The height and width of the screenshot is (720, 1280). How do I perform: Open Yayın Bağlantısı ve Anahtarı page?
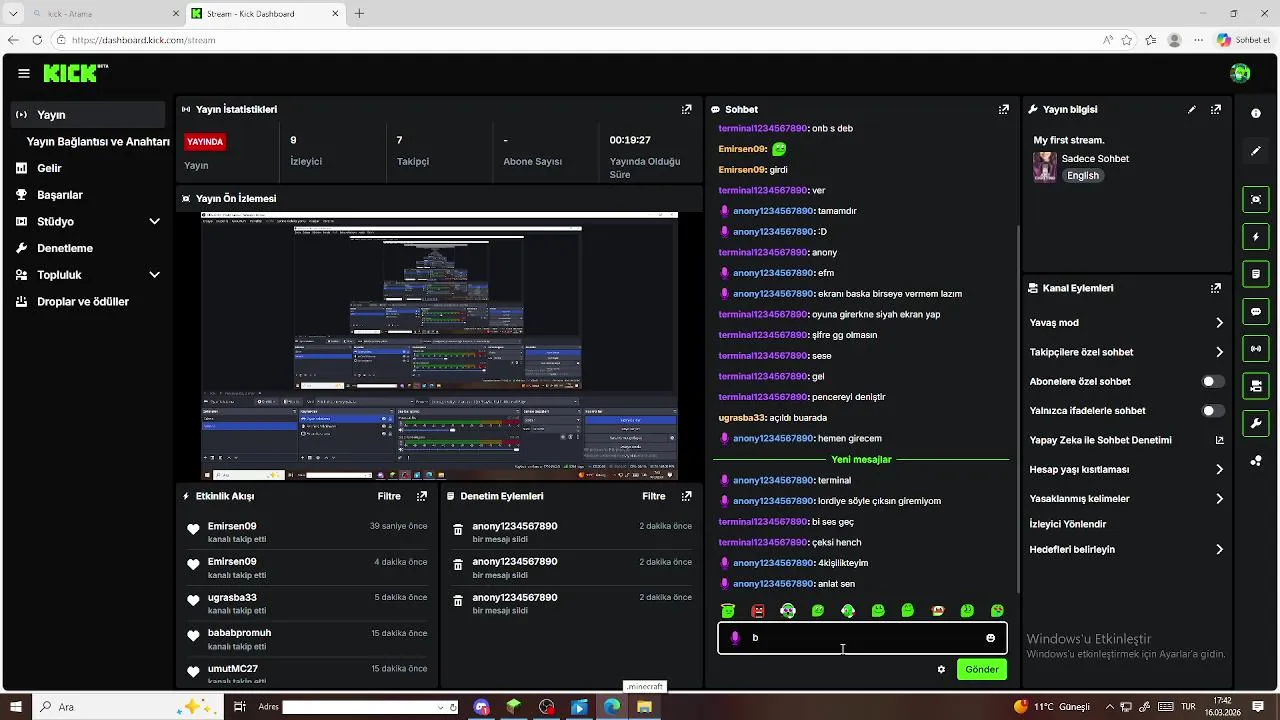[x=97, y=142]
